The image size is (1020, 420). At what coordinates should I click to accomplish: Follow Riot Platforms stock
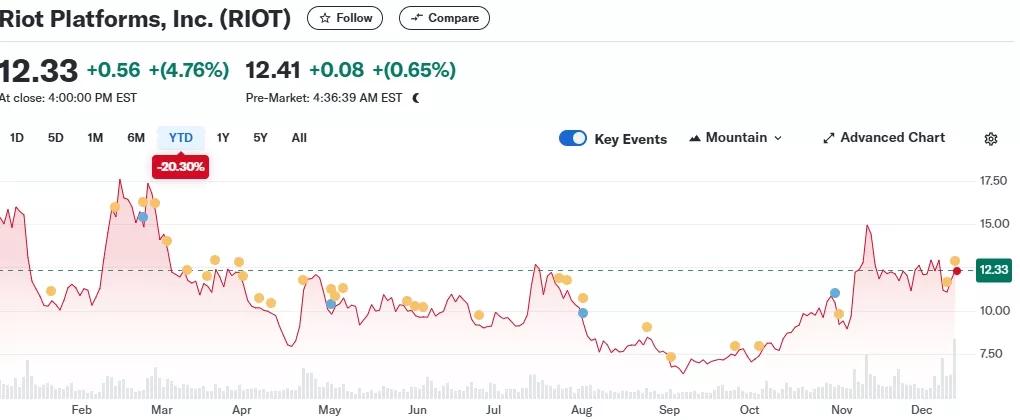[345, 18]
